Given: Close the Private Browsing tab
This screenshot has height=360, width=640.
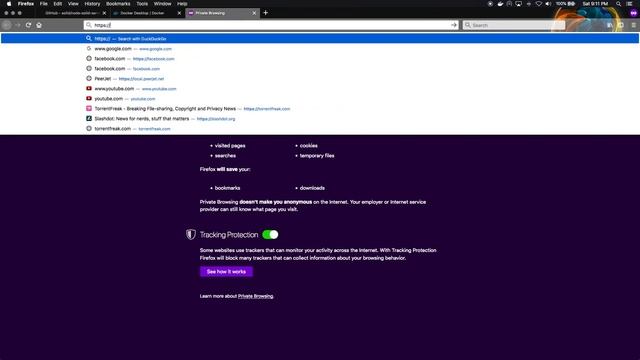Looking at the screenshot, I should [x=254, y=13].
